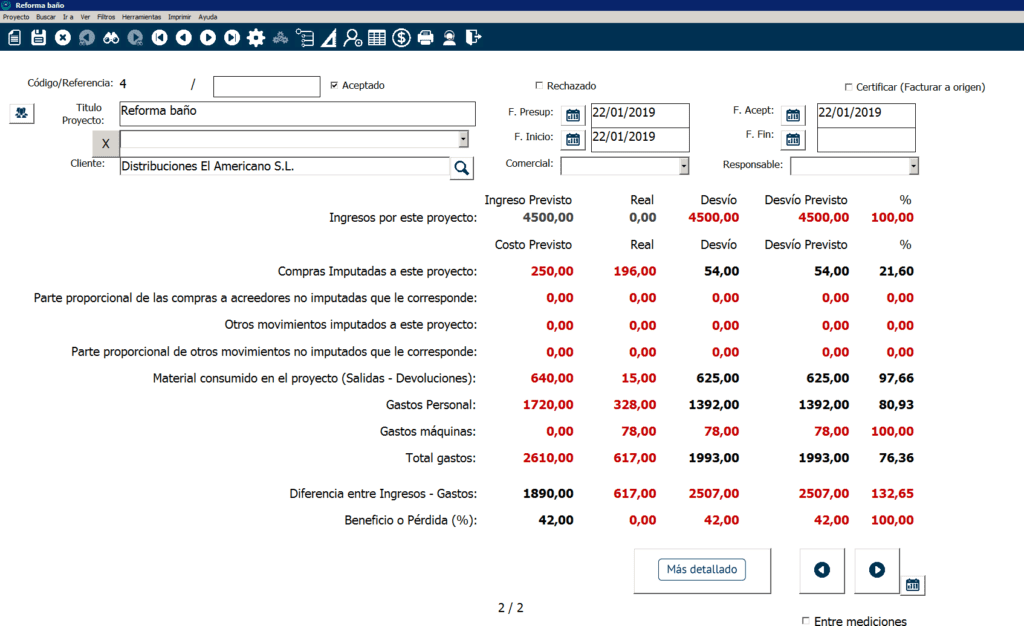Viewport: 1024px width, 626px height.
Task: Open the F. Presup calendar picker
Action: pos(573,115)
